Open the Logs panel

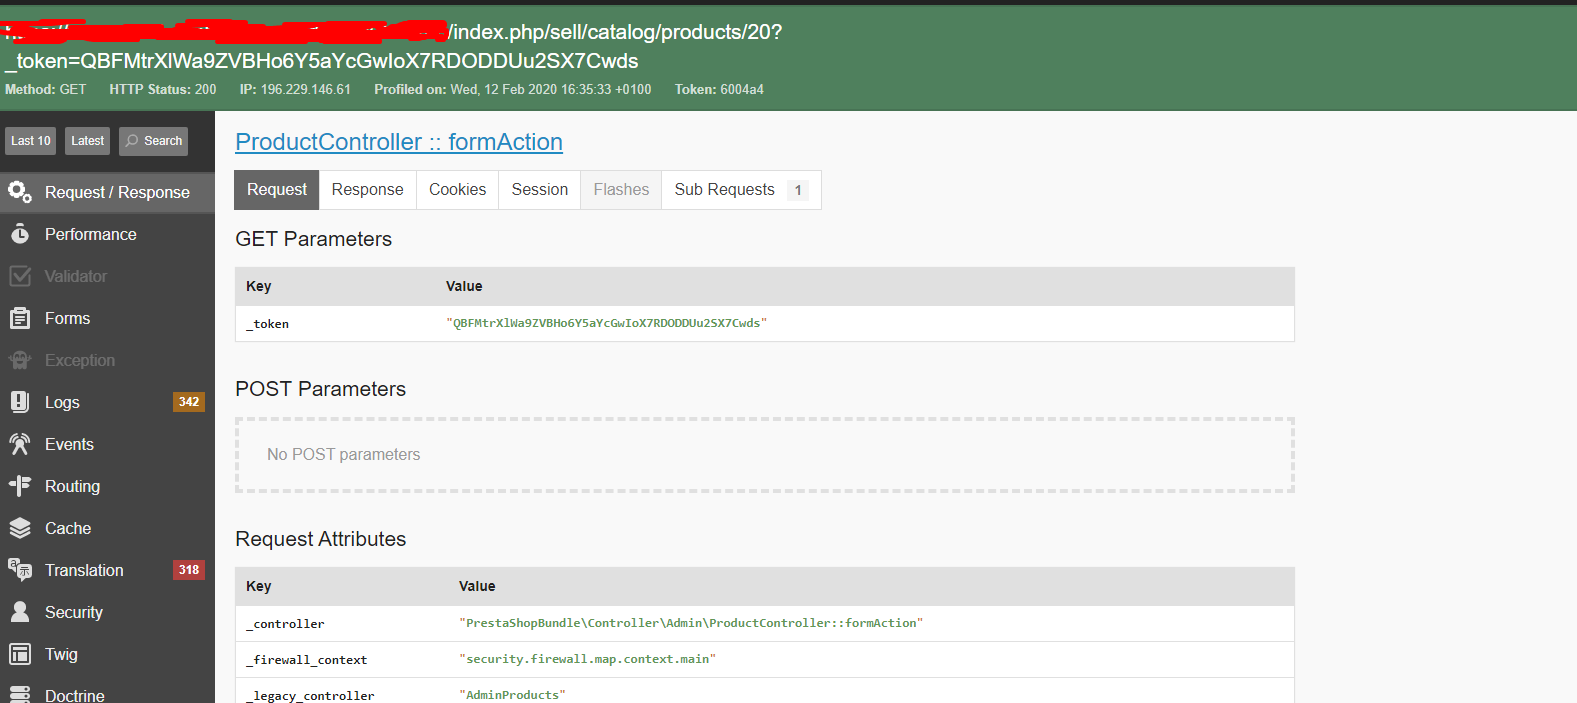pos(107,402)
